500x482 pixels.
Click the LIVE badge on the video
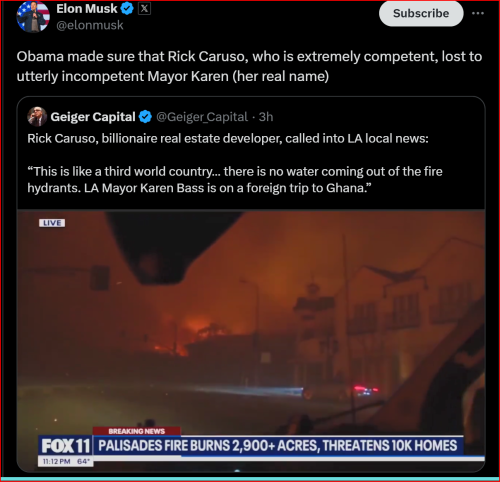point(52,223)
